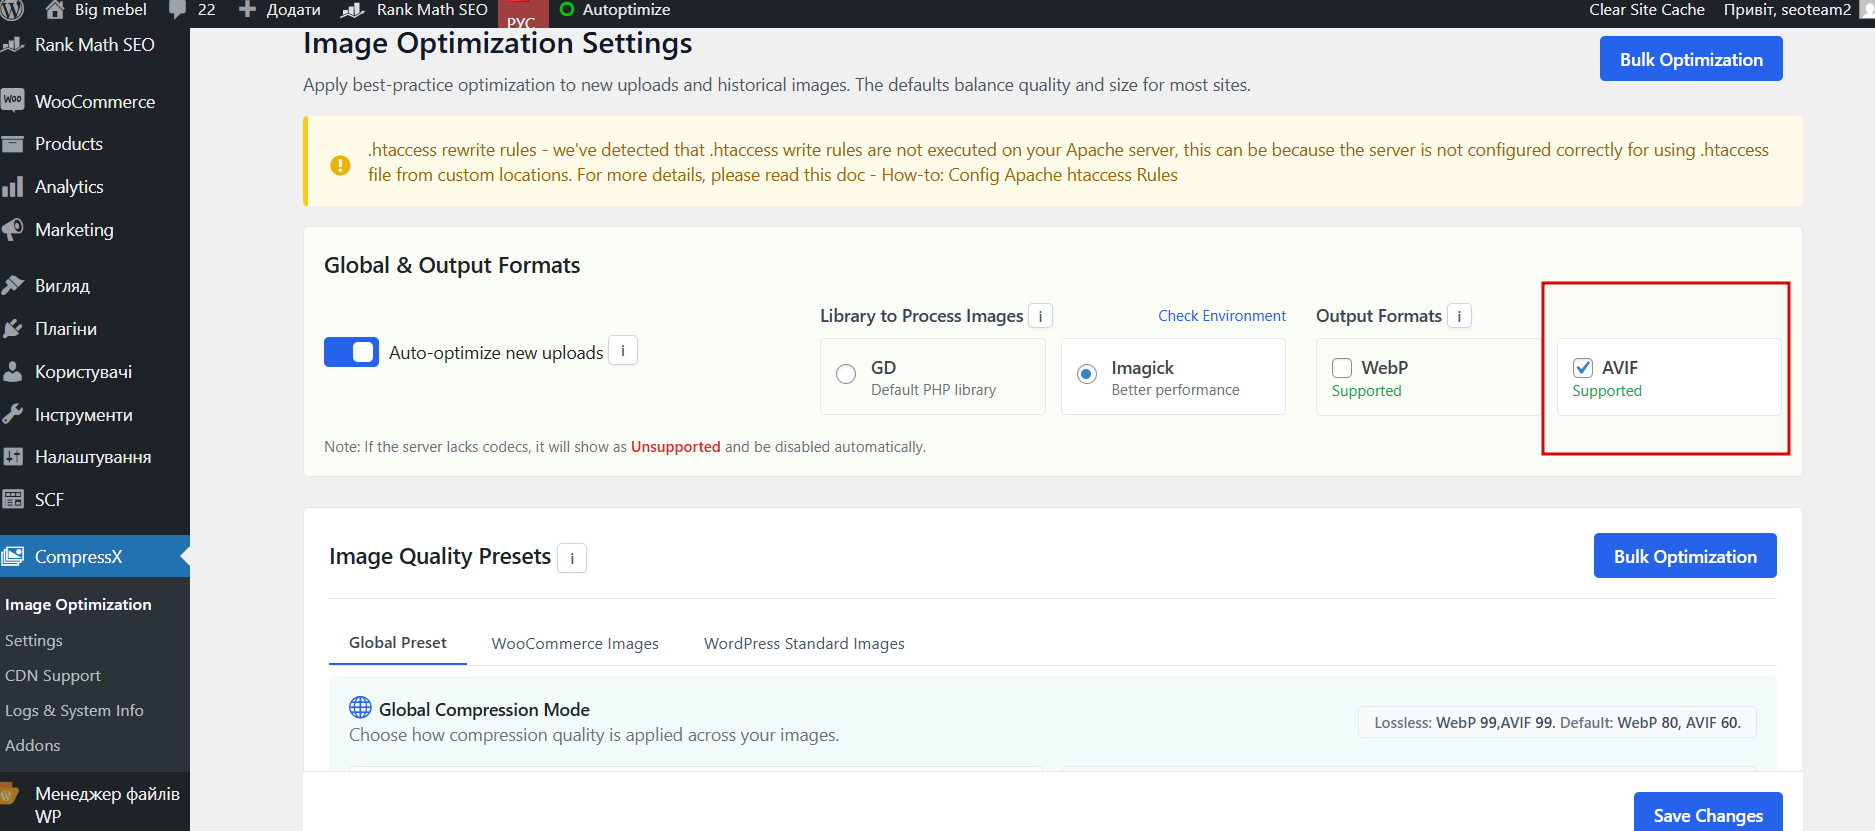Image resolution: width=1875 pixels, height=831 pixels.
Task: Switch to the WooCommerce Images tab
Action: tap(575, 644)
